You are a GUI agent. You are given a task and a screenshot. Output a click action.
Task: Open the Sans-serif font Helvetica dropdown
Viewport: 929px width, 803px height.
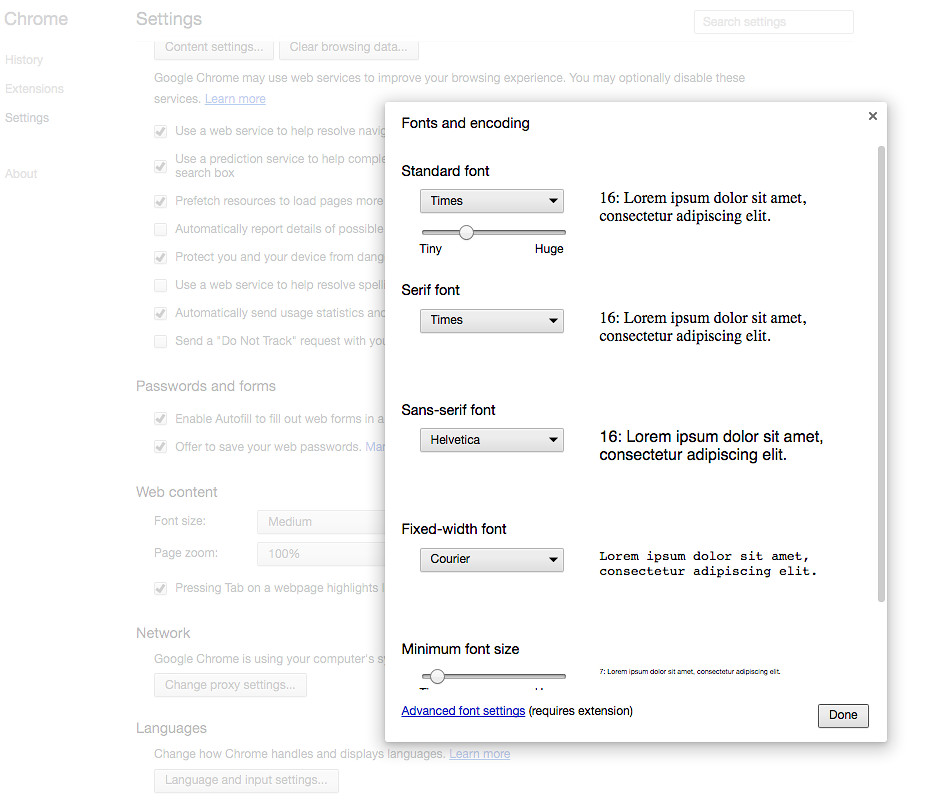[x=492, y=440]
